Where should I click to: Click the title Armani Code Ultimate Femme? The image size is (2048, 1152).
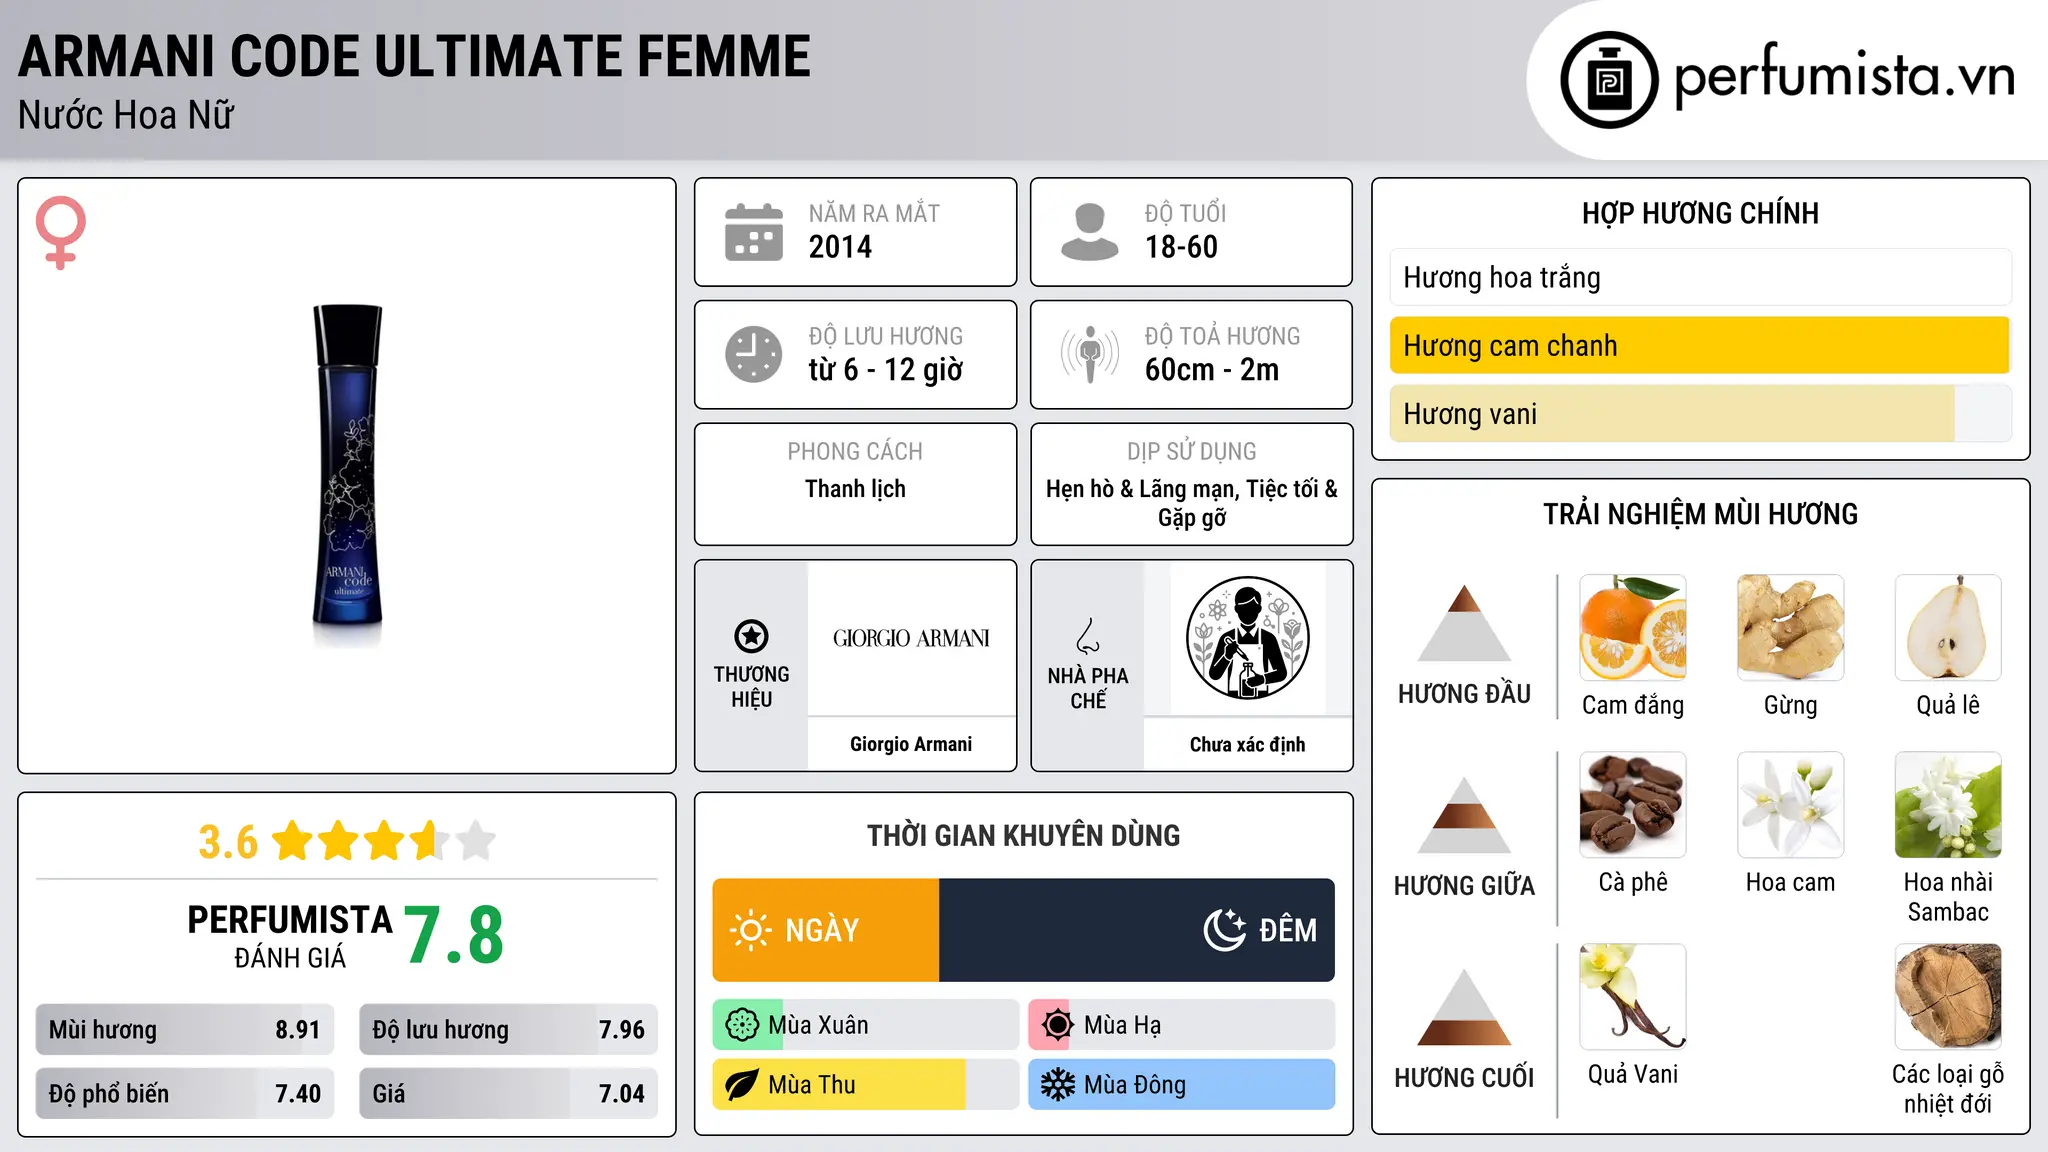(414, 56)
